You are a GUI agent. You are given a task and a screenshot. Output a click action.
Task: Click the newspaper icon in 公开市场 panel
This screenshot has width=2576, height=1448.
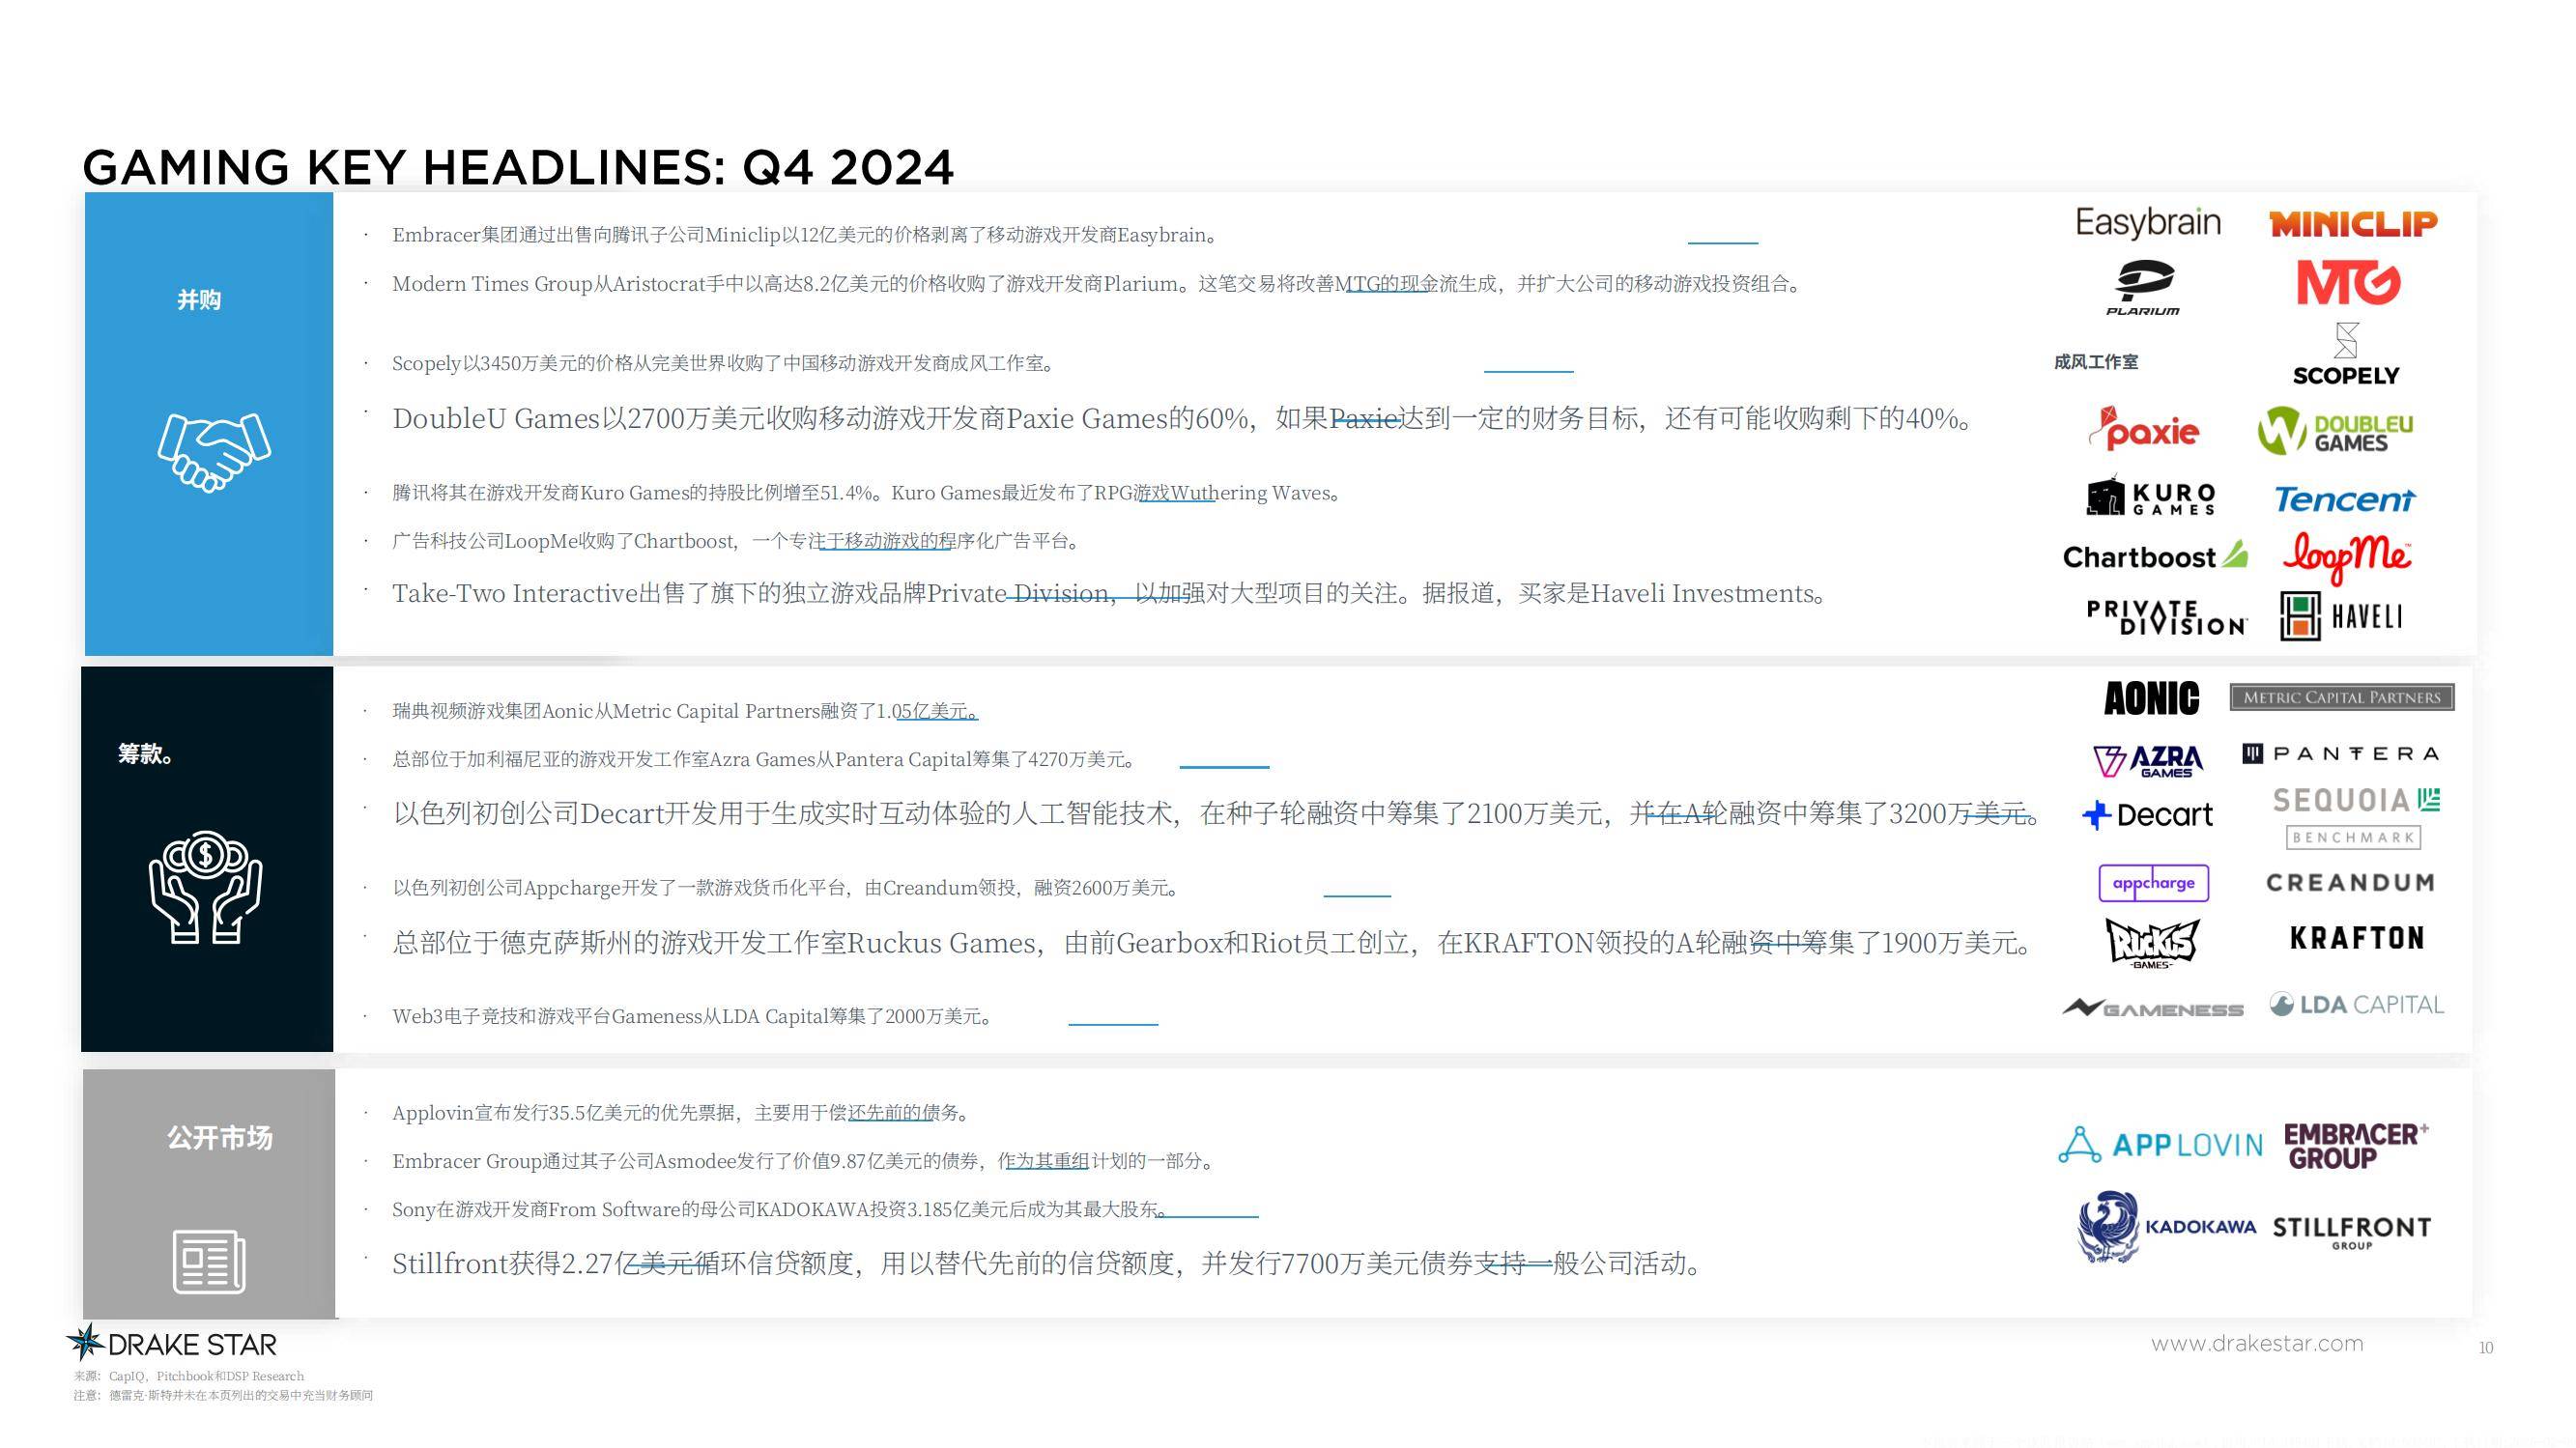tap(209, 1261)
